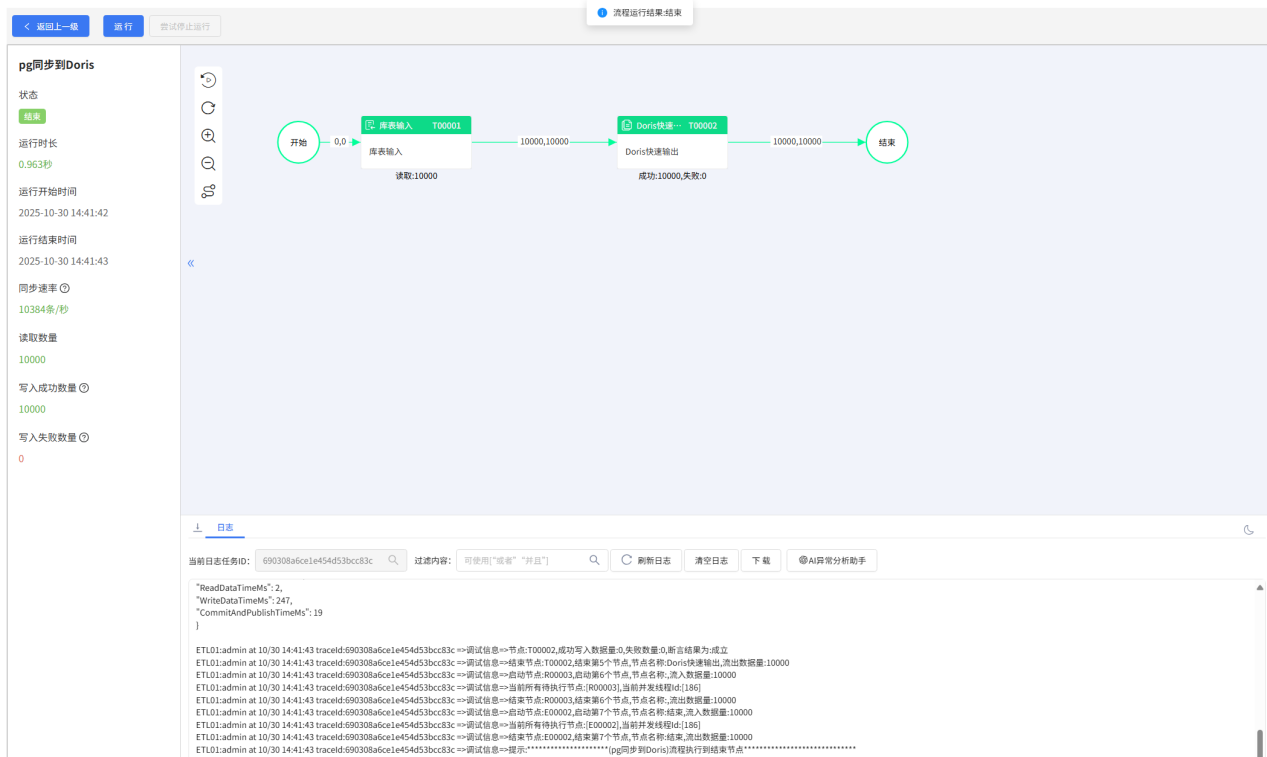Zoom out on the flow canvas
Image resolution: width=1267 pixels, height=757 pixels.
[x=208, y=164]
